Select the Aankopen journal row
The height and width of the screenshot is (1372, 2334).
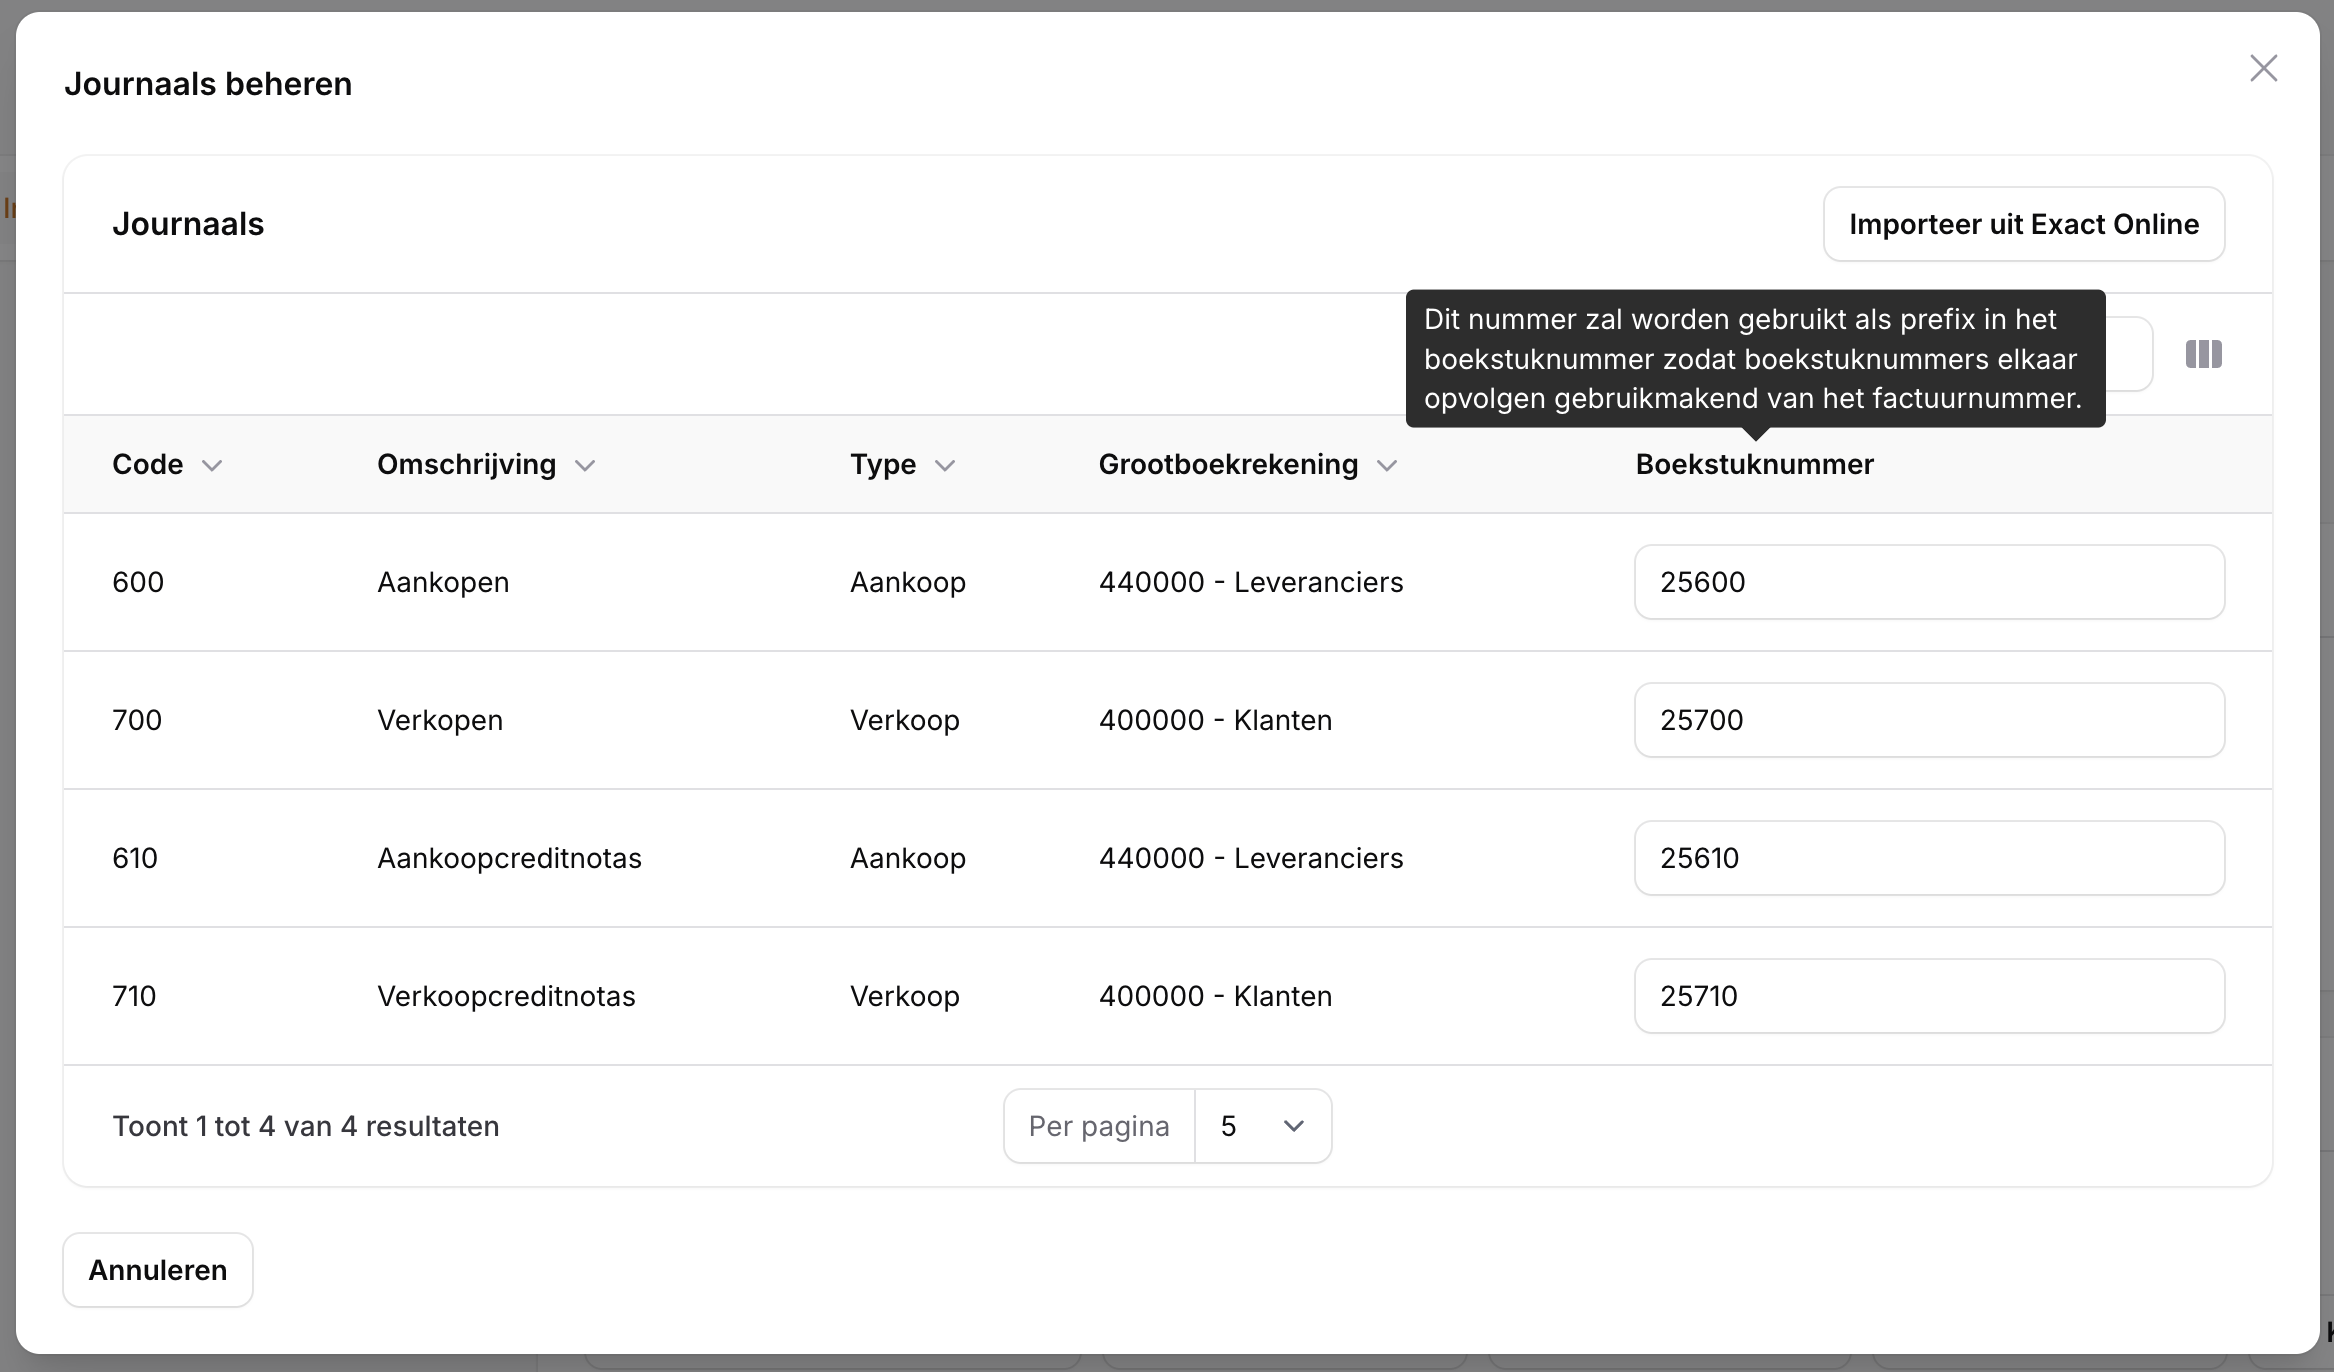point(443,582)
